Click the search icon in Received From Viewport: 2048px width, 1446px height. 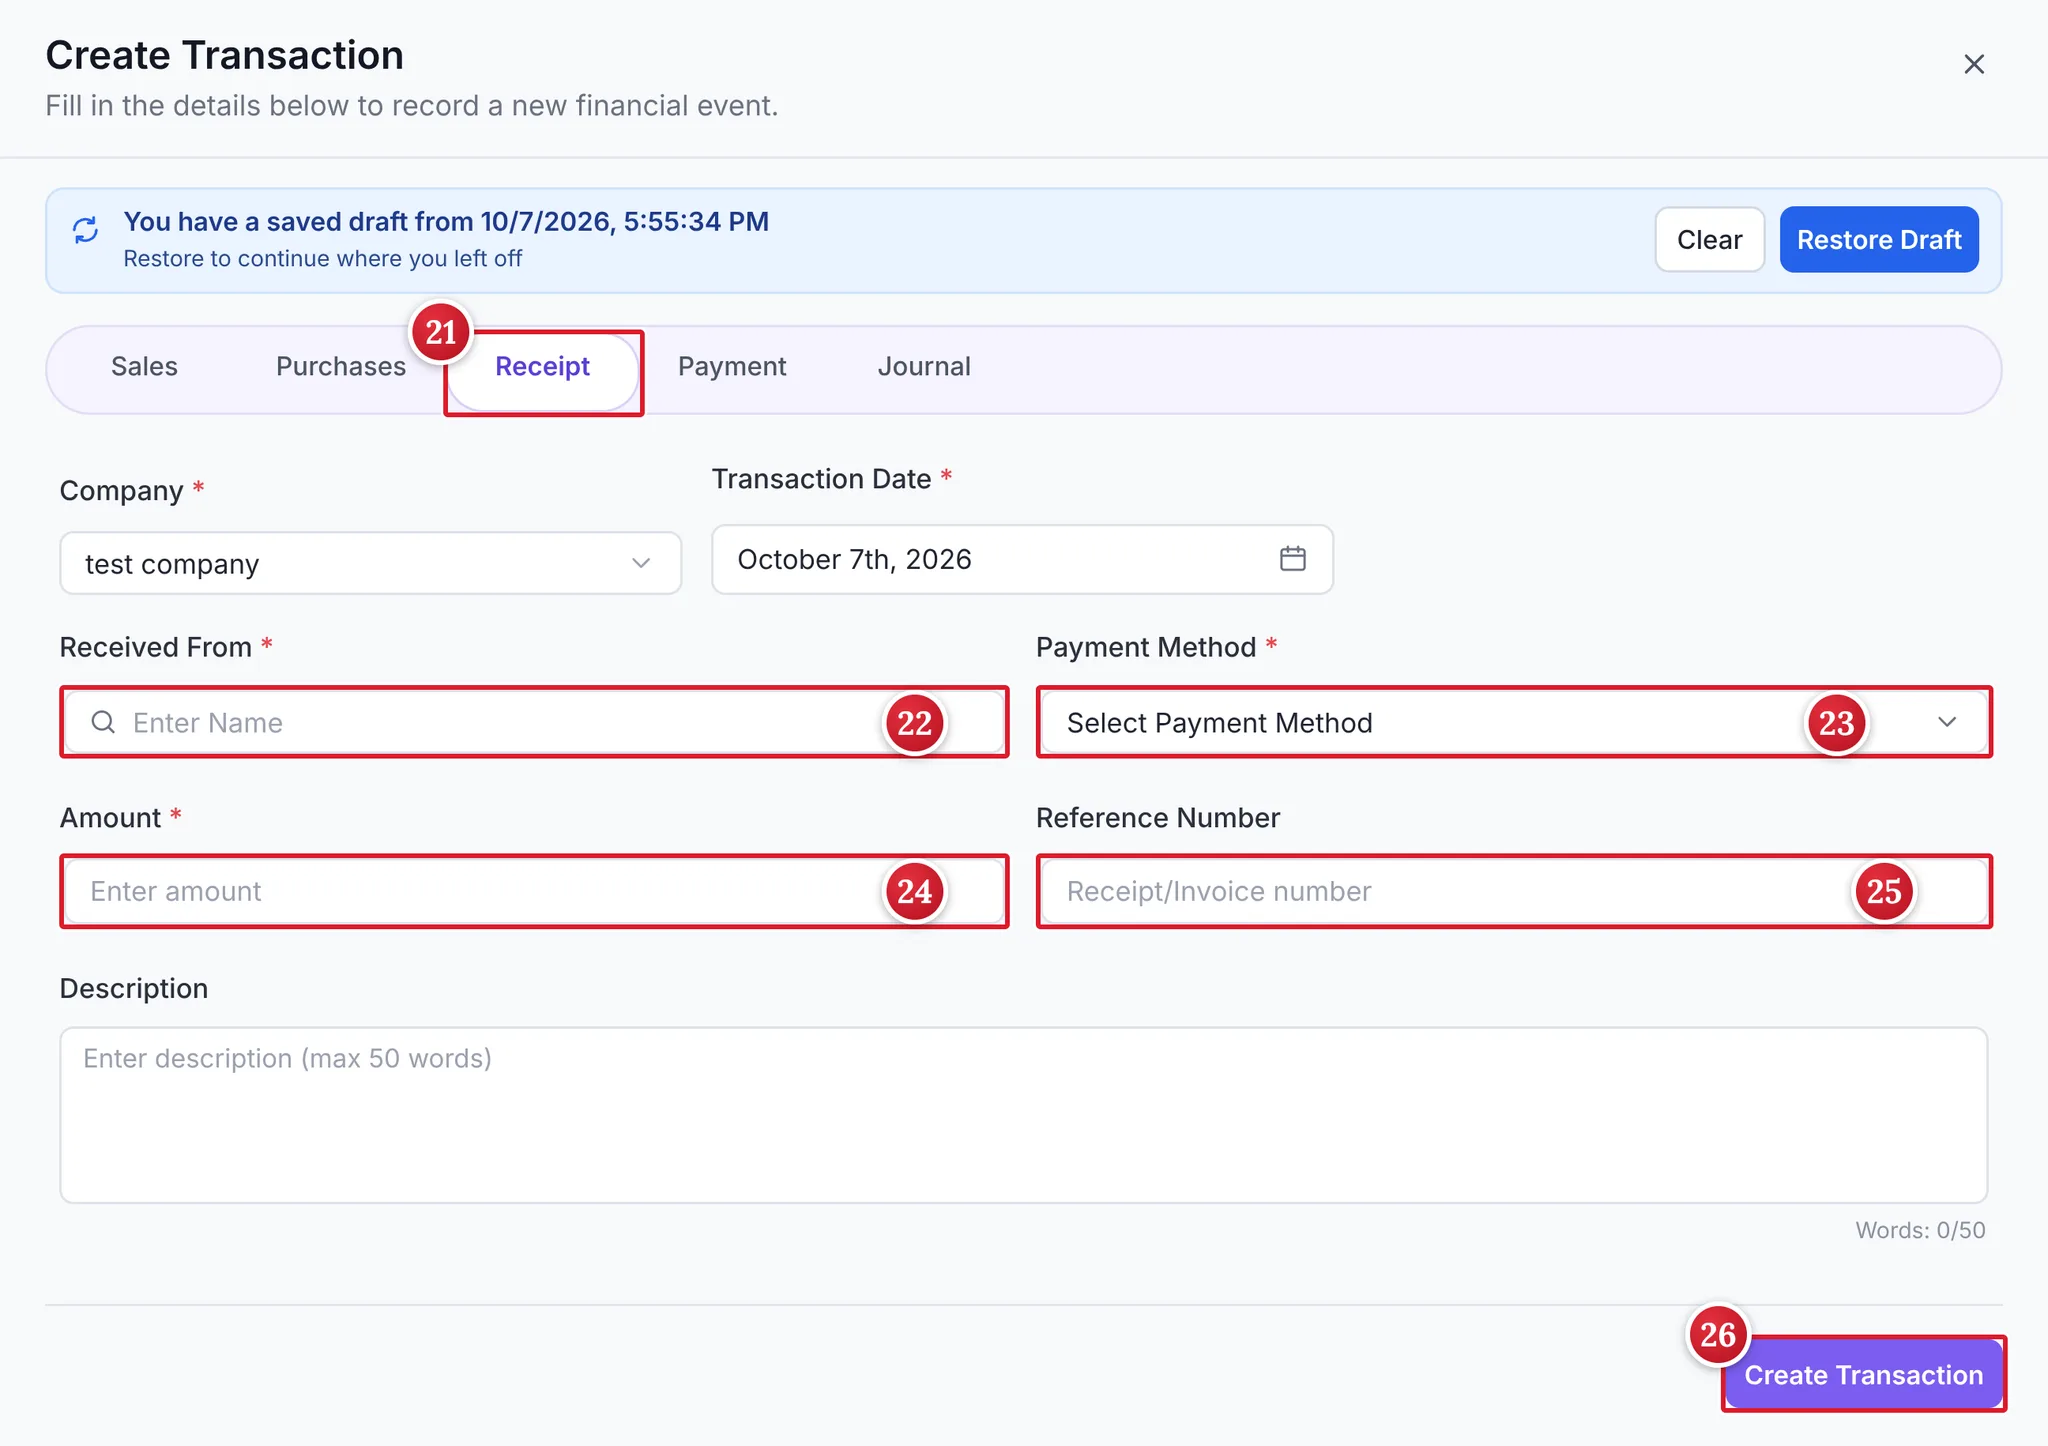(x=103, y=722)
